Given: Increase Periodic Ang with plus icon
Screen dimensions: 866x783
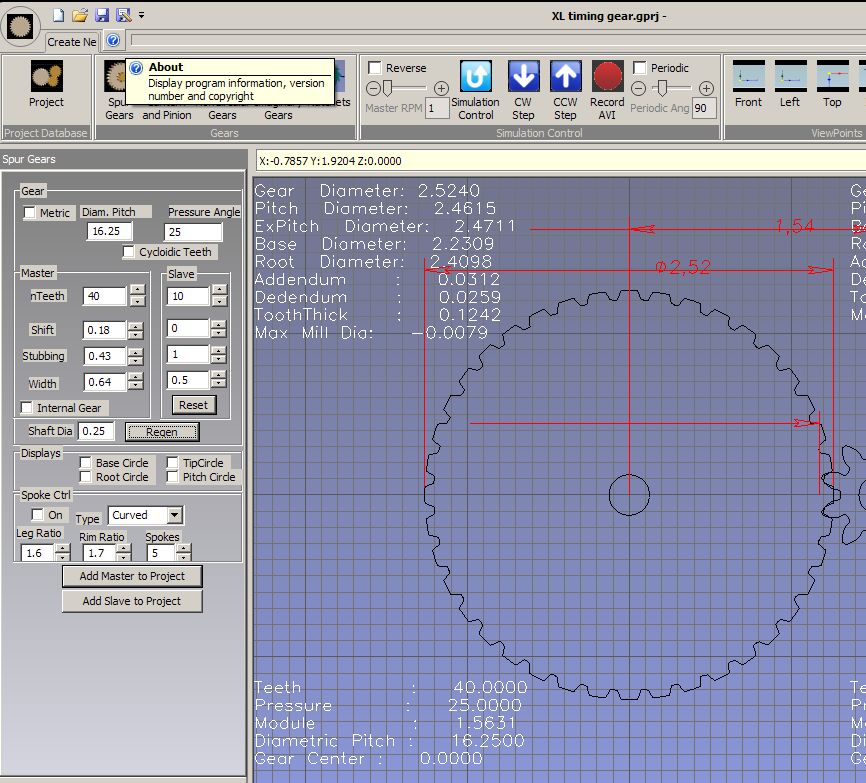Looking at the screenshot, I should pyautogui.click(x=706, y=88).
